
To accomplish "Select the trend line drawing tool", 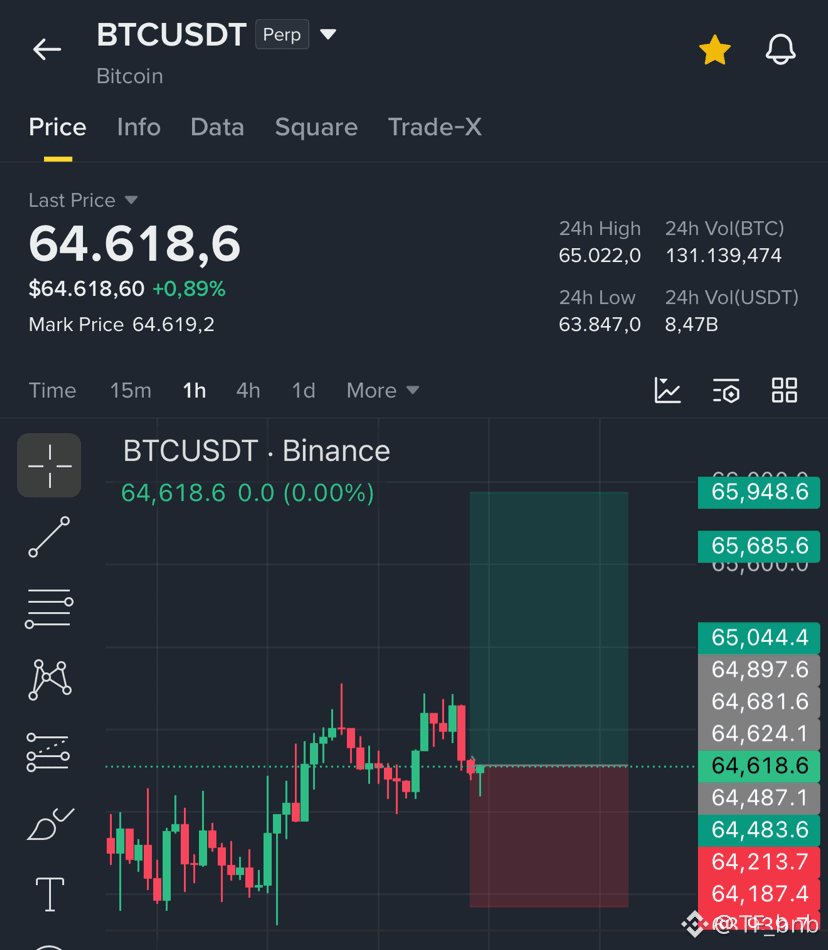I will coord(49,537).
